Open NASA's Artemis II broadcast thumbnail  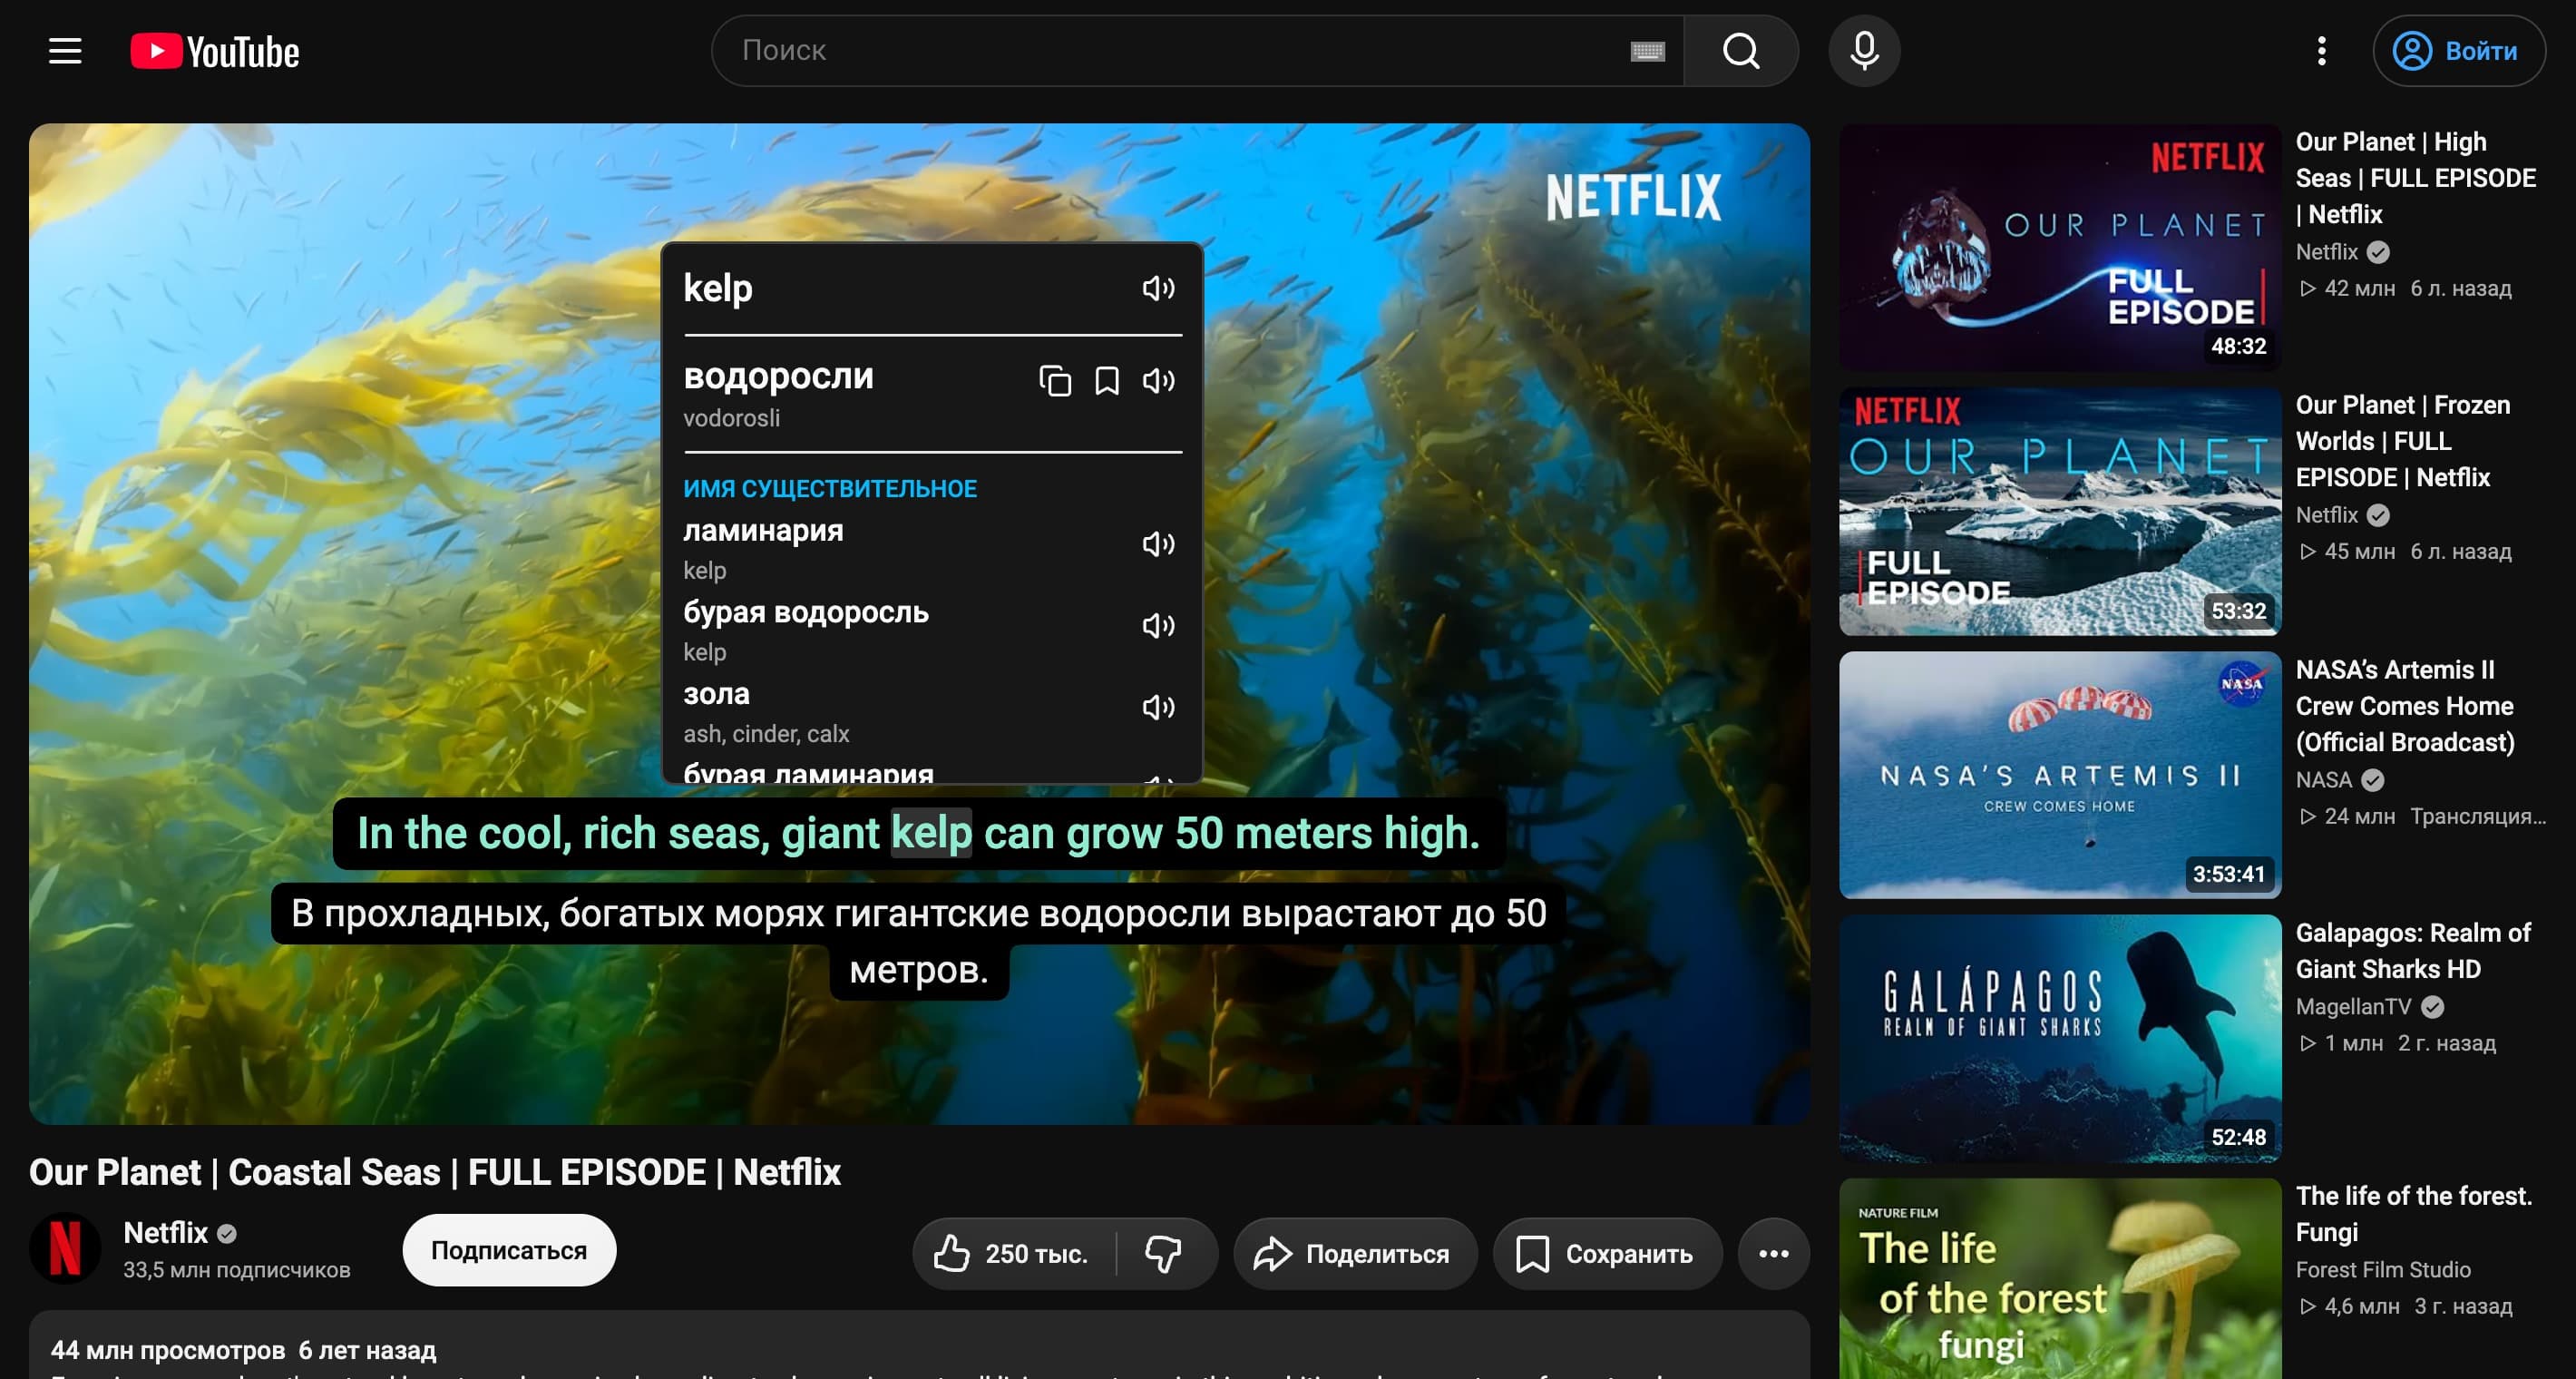click(x=2060, y=775)
